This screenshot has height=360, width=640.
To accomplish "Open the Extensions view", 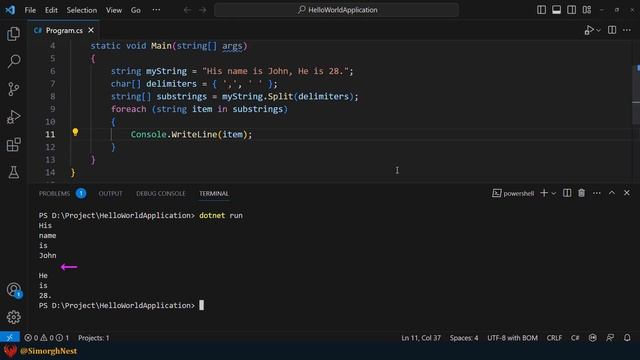I will pyautogui.click(x=13, y=144).
